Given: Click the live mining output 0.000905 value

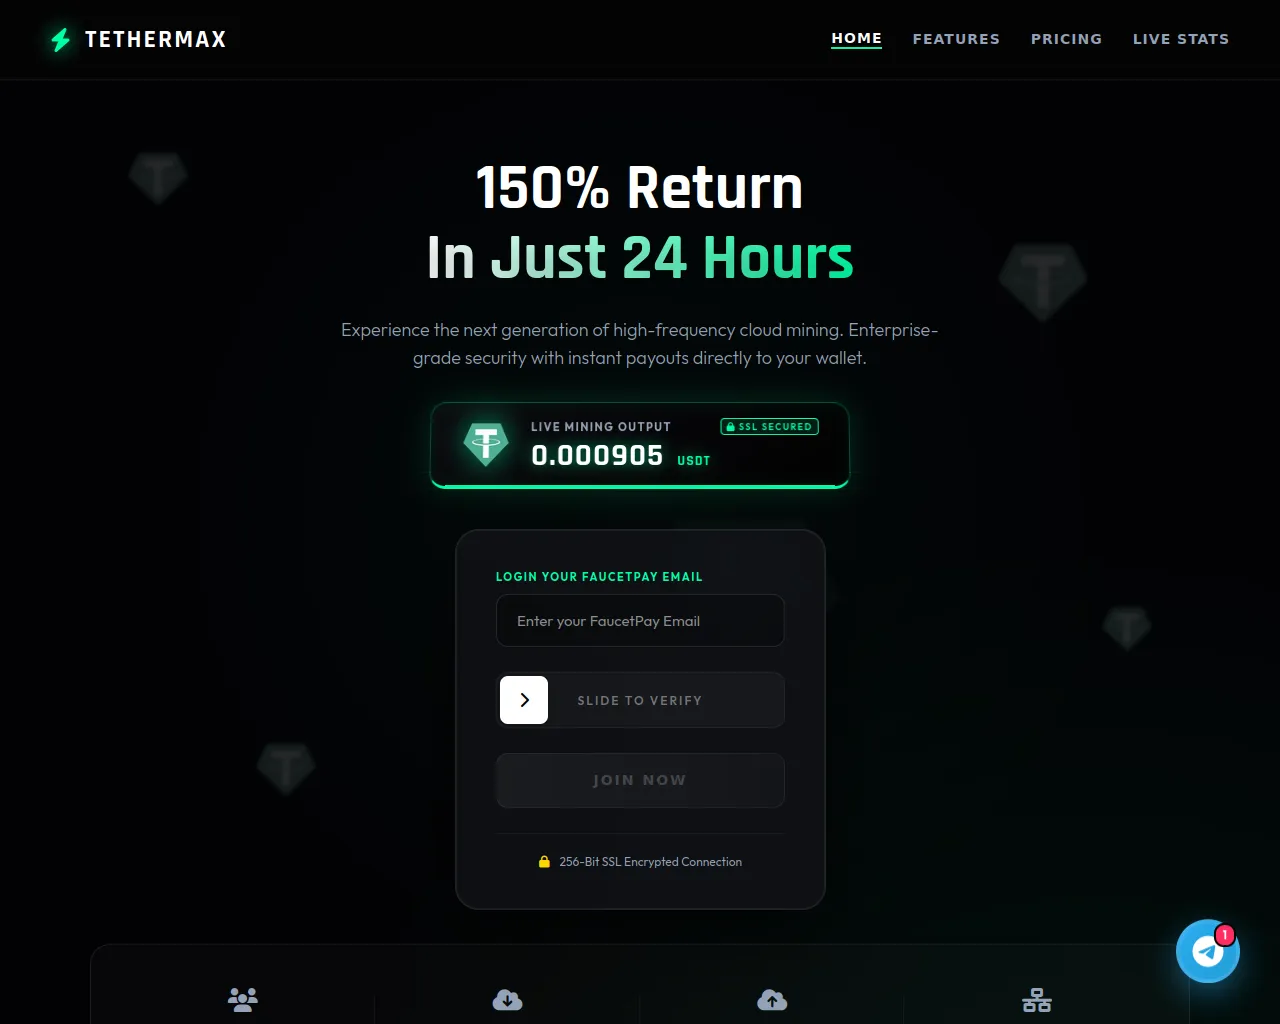Looking at the screenshot, I should coord(597,455).
